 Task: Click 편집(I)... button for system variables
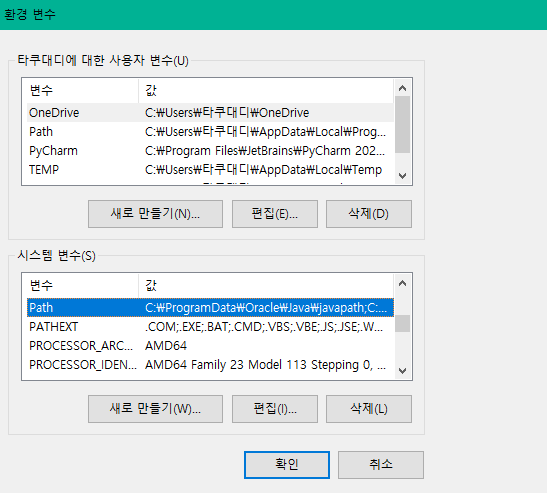(275, 409)
